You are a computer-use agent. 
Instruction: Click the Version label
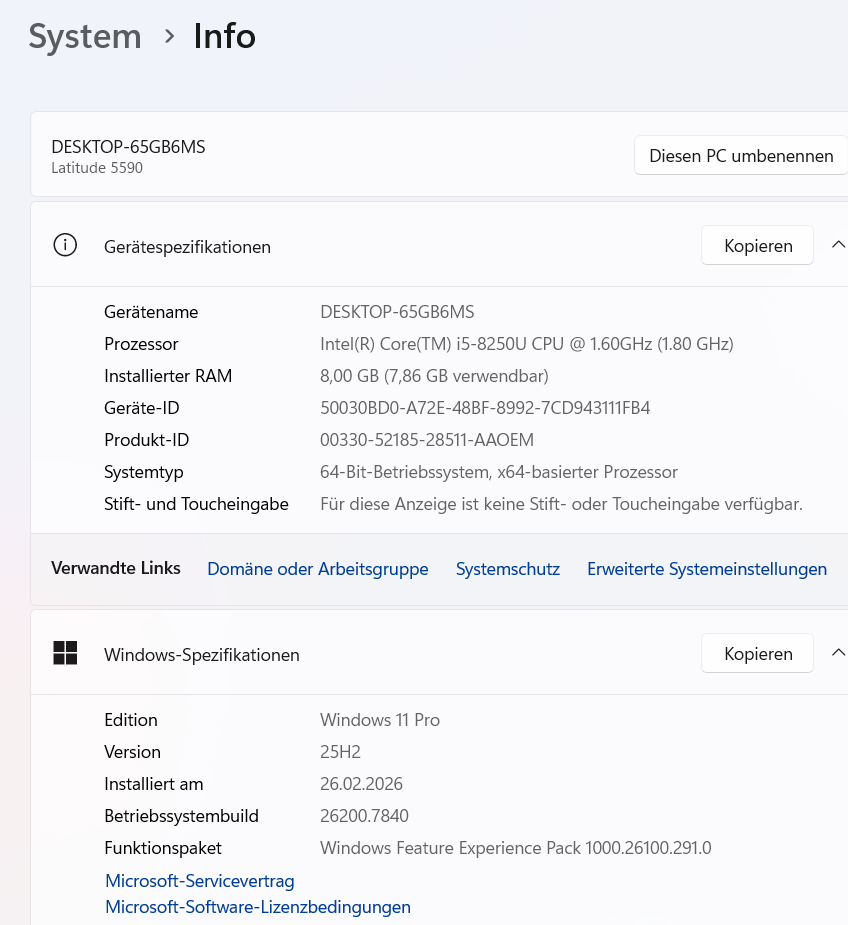click(x=132, y=752)
